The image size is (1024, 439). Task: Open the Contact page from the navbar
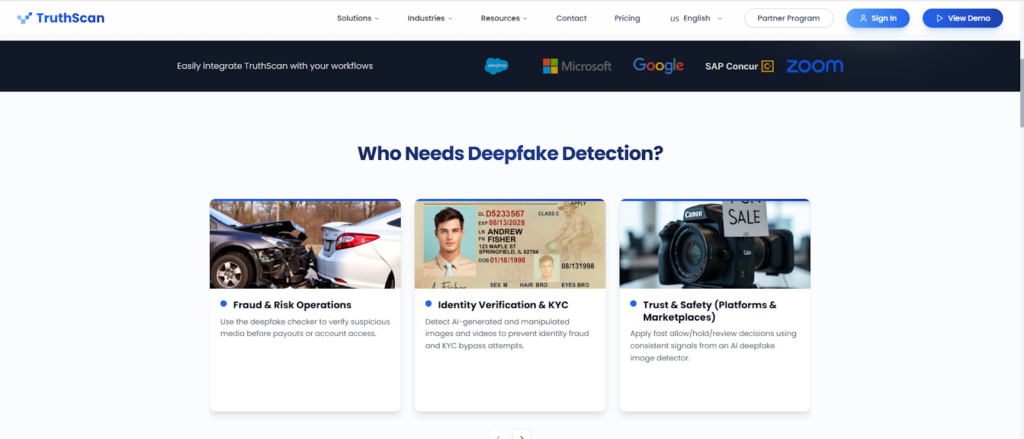571,18
